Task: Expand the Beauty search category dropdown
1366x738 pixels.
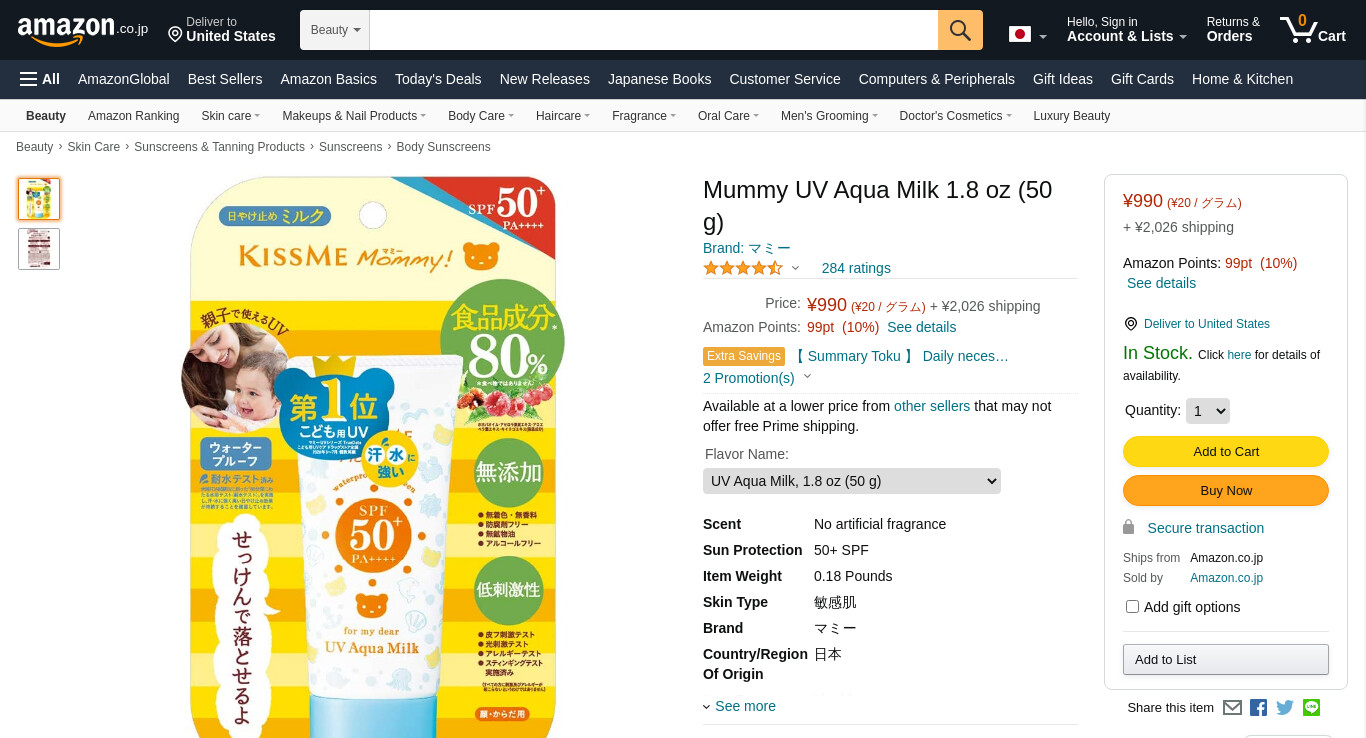Action: [x=335, y=30]
